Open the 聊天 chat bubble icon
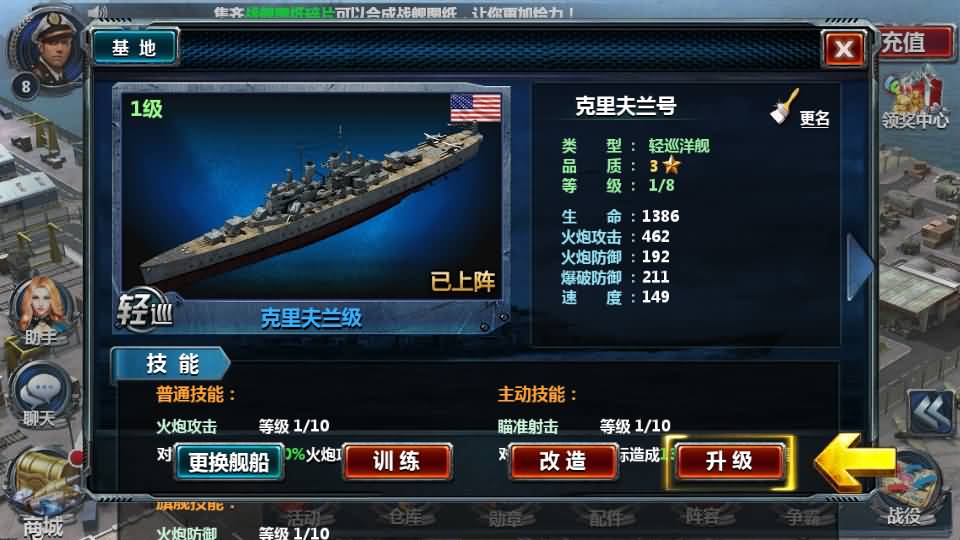Viewport: 960px width, 540px height. tap(40, 393)
